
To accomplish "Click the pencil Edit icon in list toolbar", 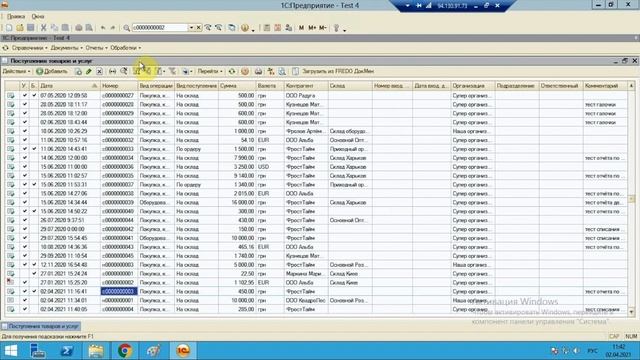I will click(89, 71).
